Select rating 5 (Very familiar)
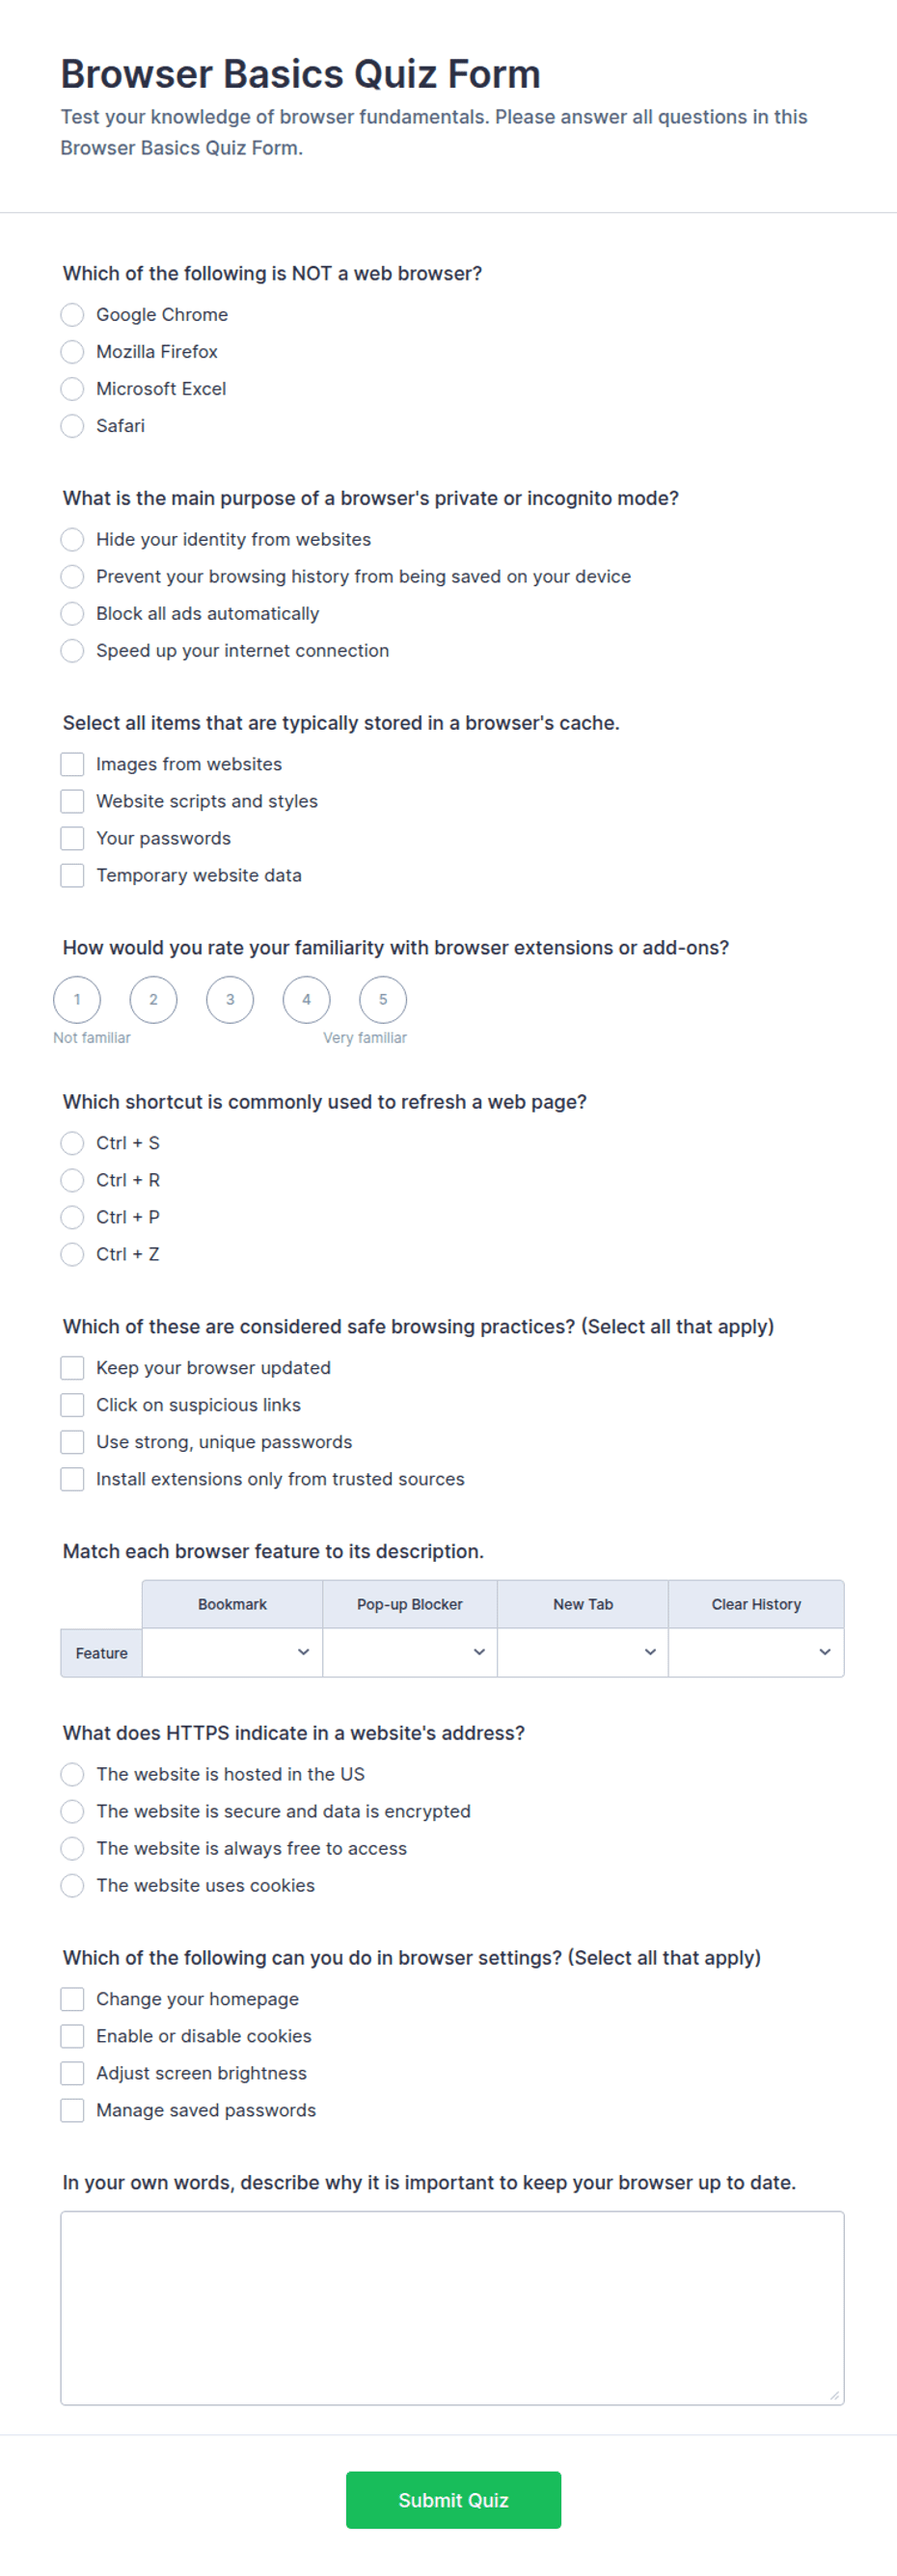The image size is (897, 2576). pyautogui.click(x=383, y=1000)
